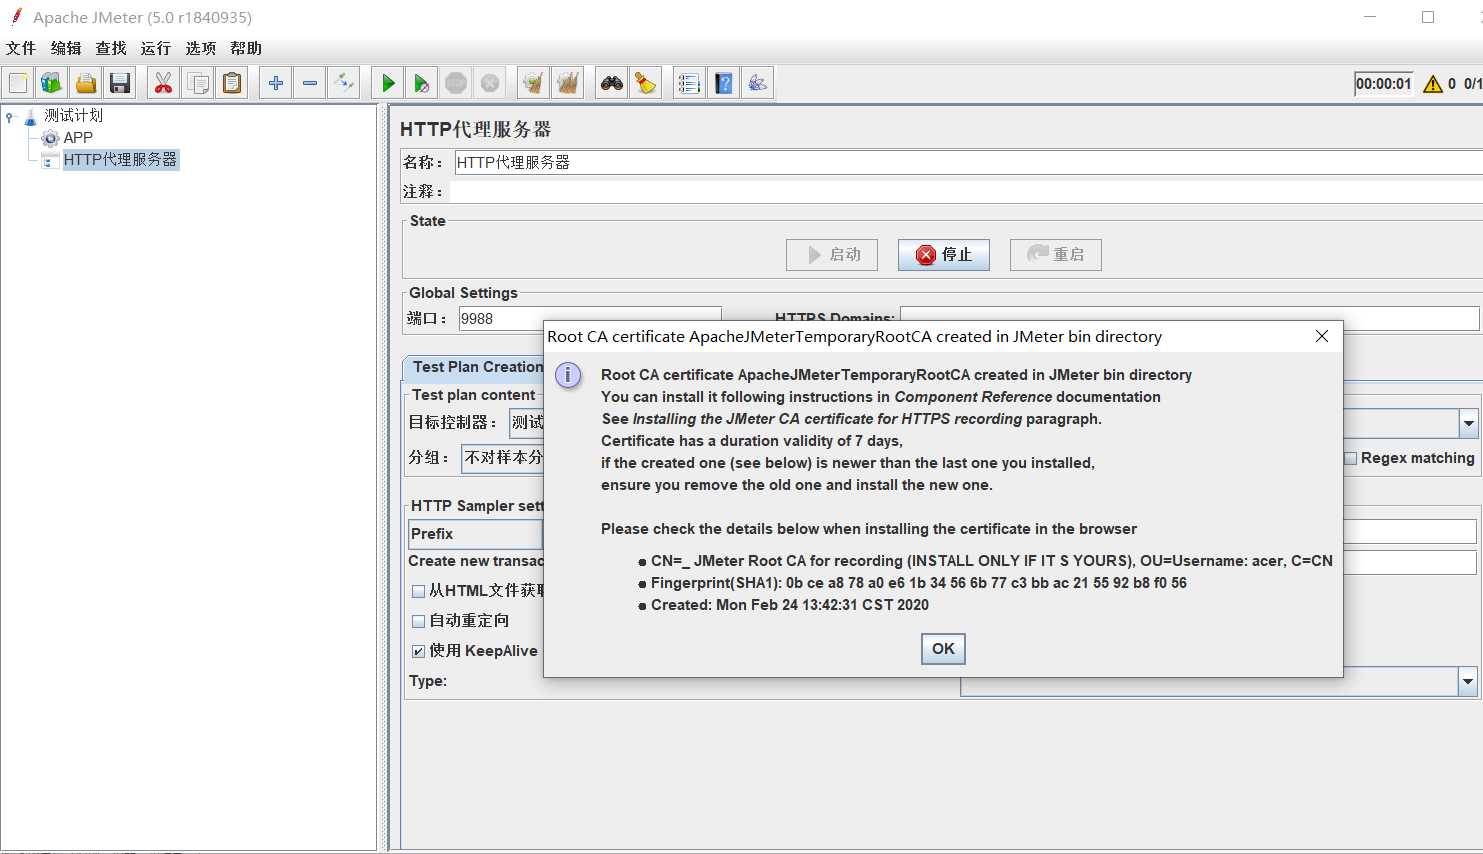Click the Clear broom icon

[534, 83]
